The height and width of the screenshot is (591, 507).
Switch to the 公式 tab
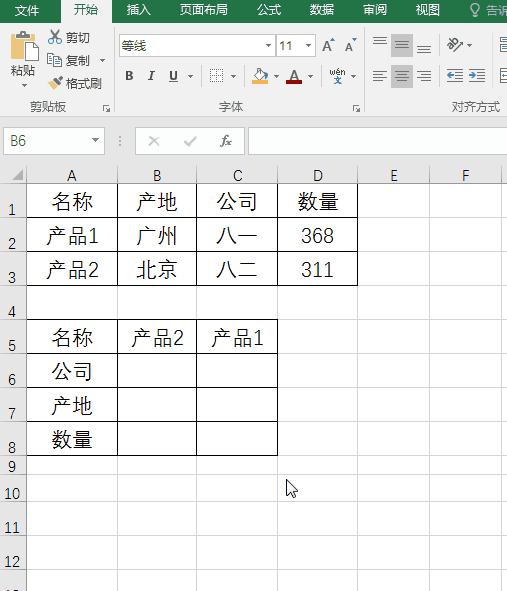coord(269,10)
